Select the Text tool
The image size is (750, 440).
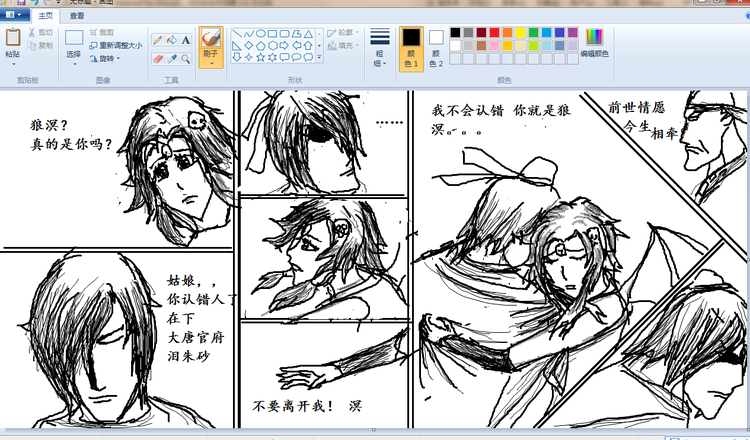185,40
